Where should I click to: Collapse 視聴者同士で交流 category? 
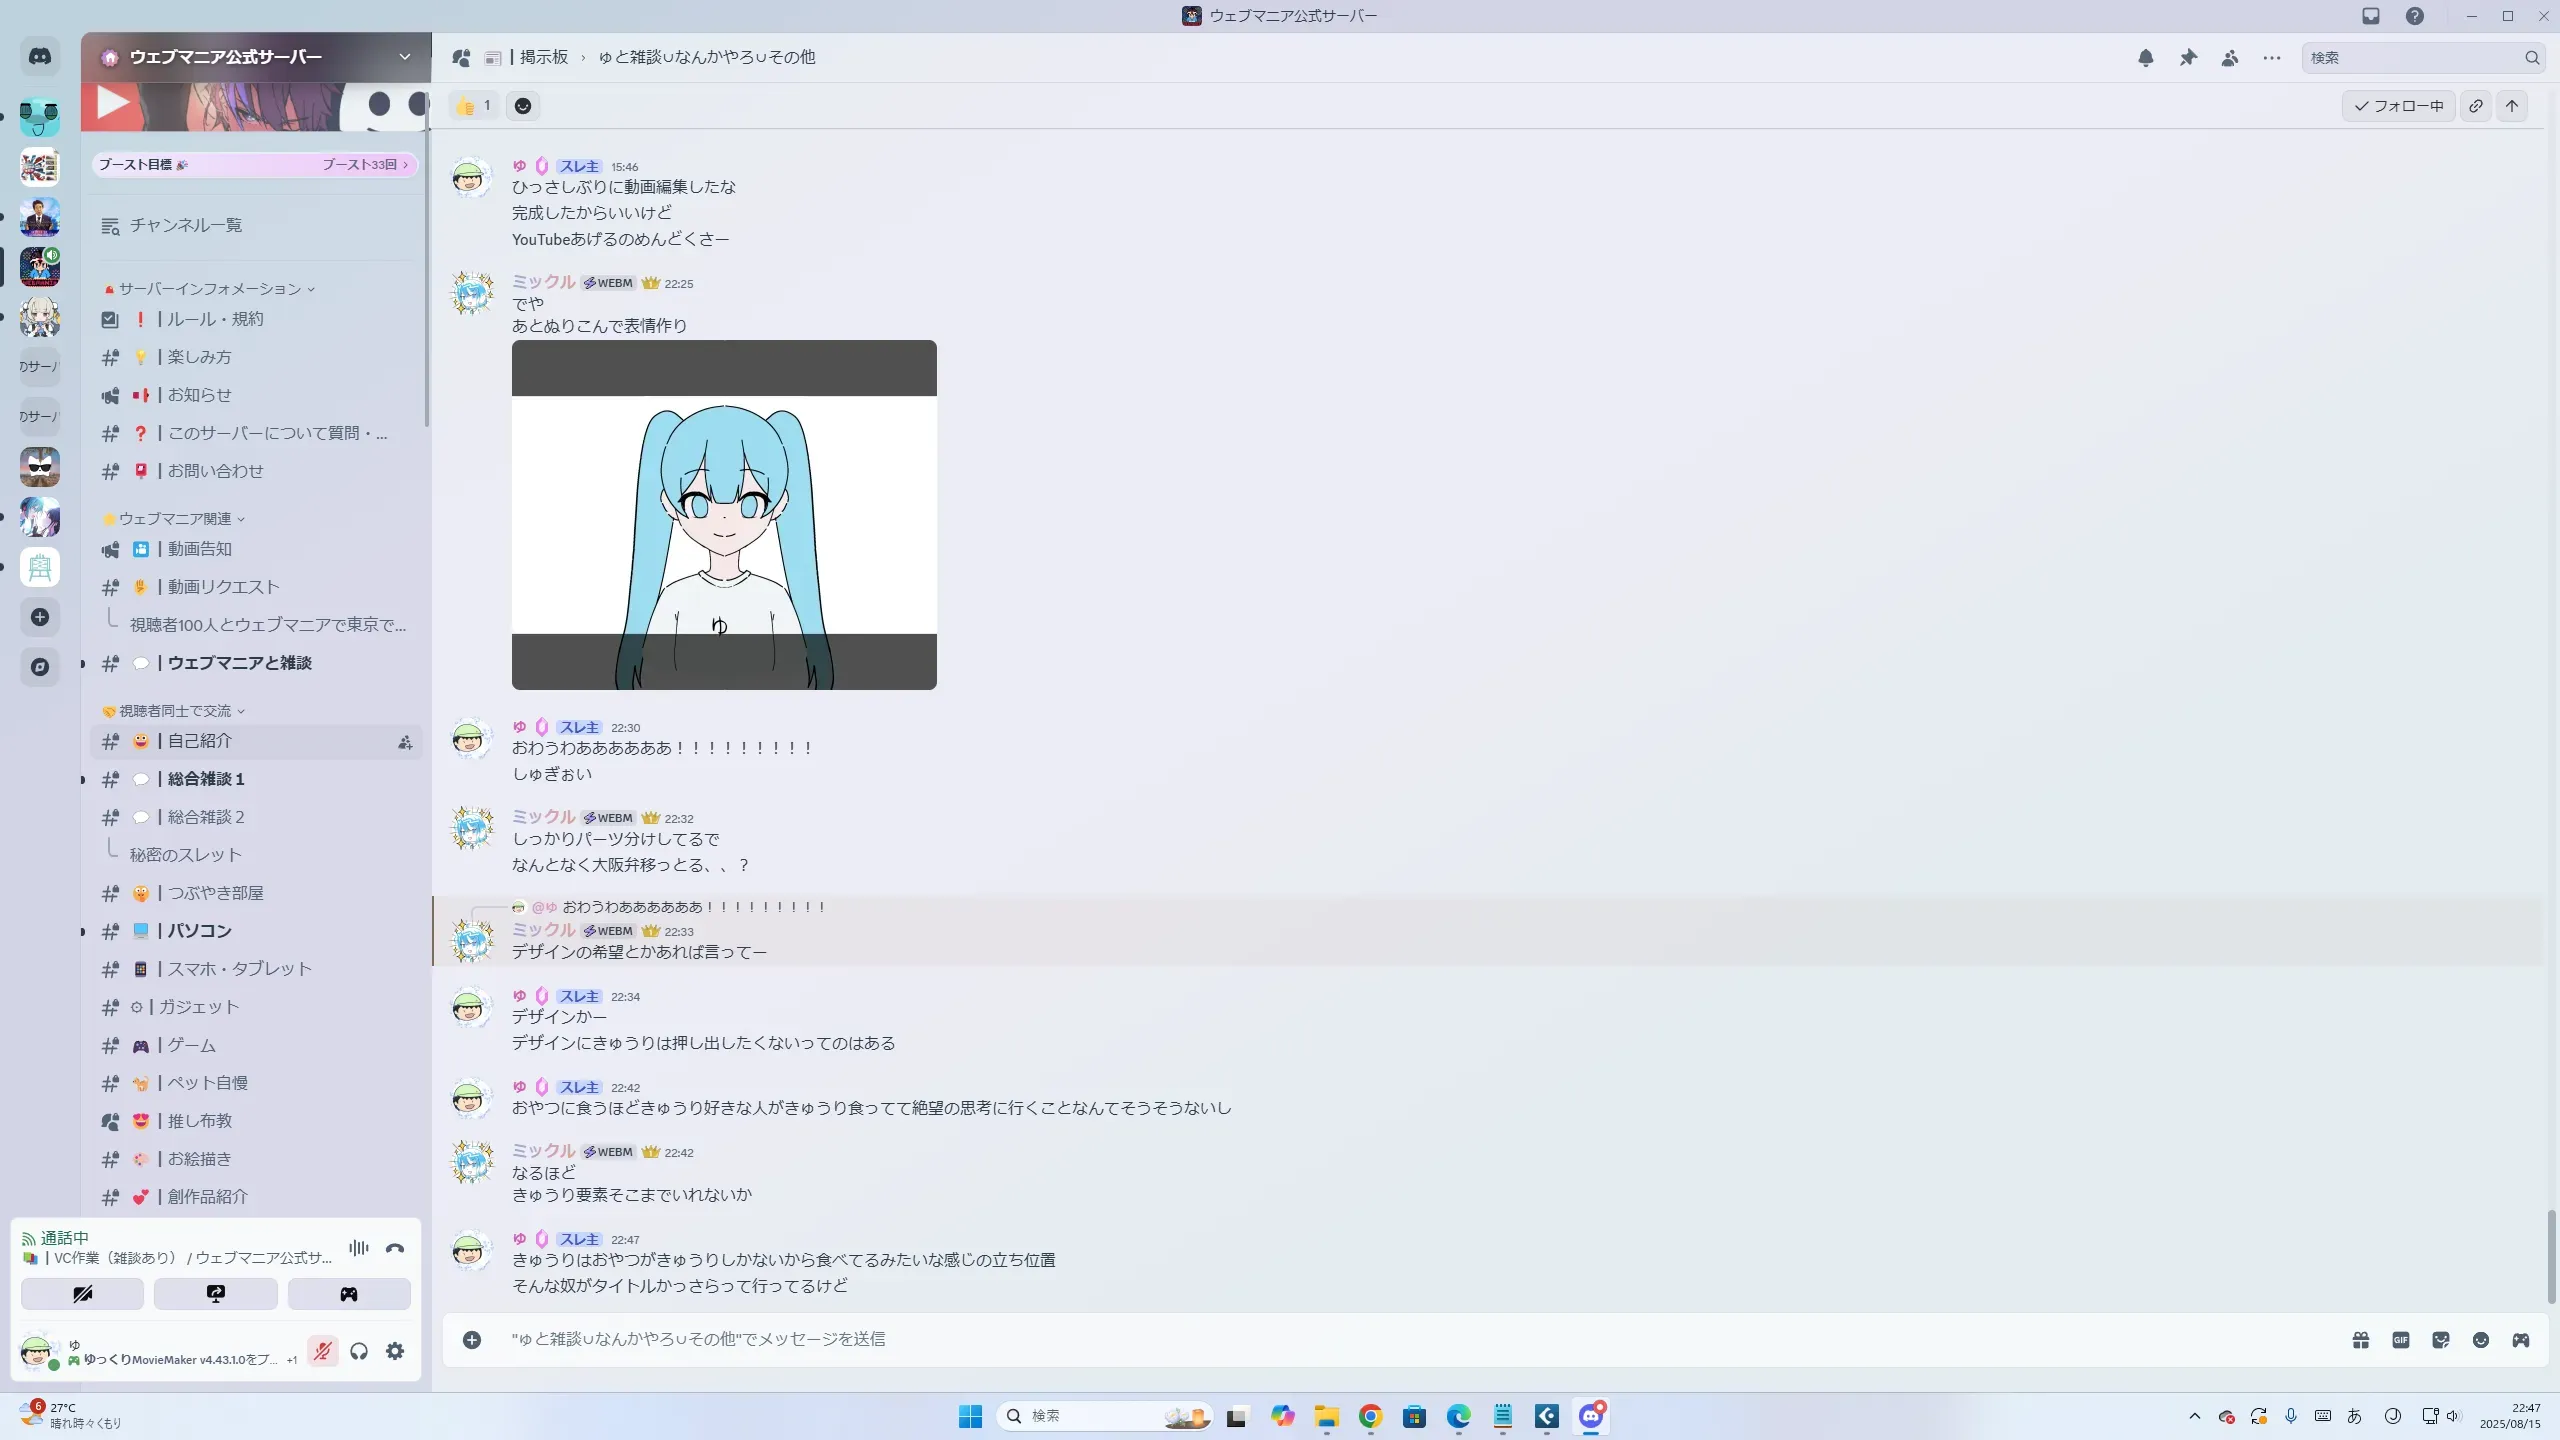(176, 711)
